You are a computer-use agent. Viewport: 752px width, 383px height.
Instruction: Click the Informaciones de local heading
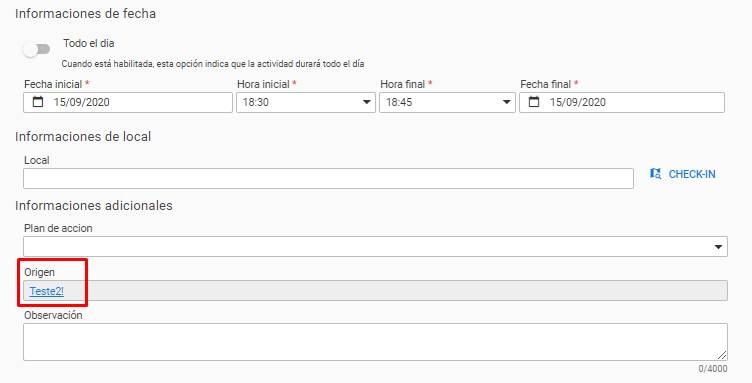click(x=83, y=137)
